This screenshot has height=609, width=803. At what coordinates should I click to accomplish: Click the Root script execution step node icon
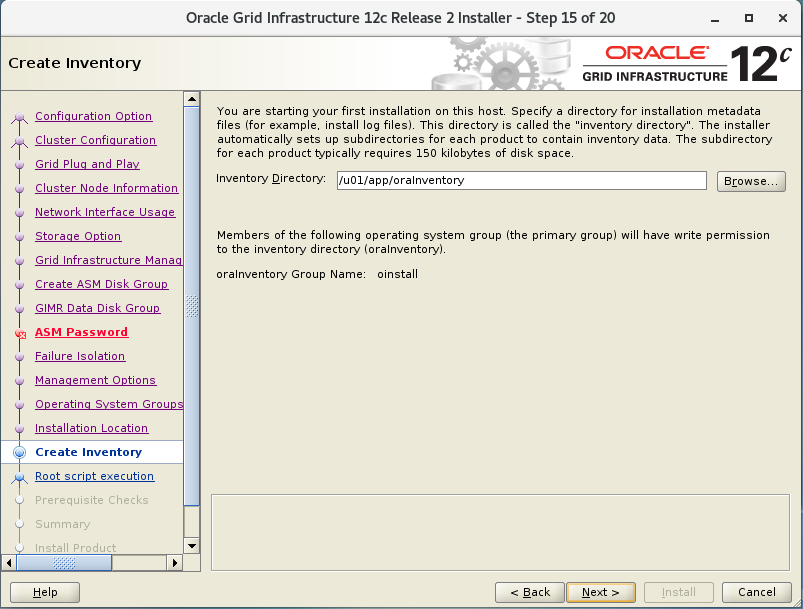coord(19,477)
